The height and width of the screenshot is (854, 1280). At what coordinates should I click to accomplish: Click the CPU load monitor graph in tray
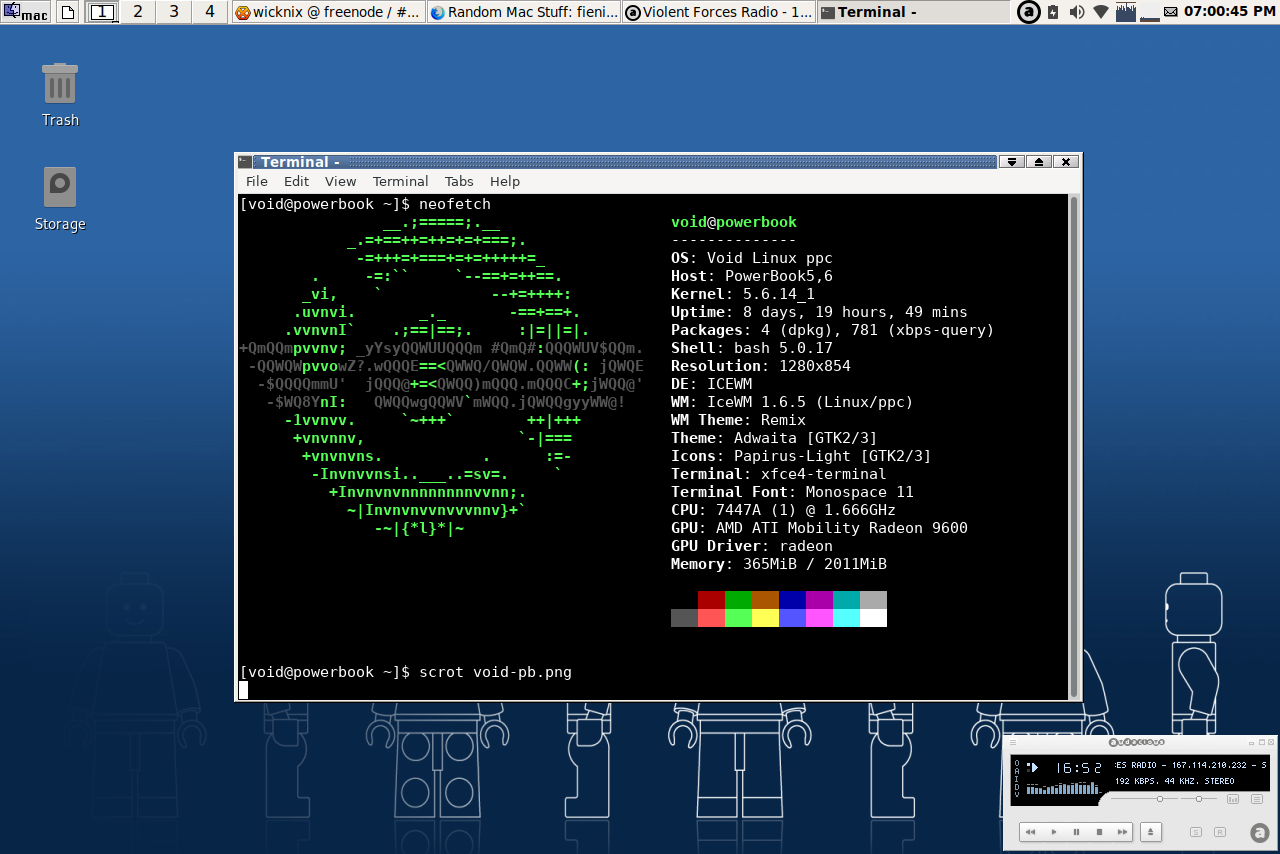(1126, 12)
